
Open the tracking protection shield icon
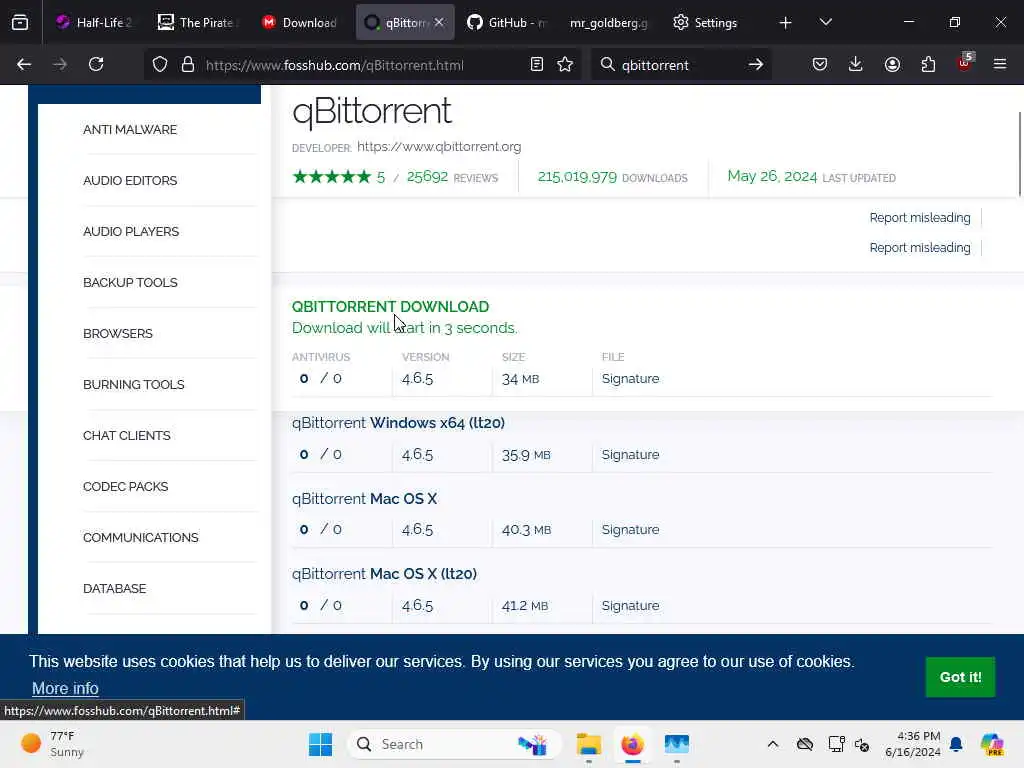click(x=160, y=65)
